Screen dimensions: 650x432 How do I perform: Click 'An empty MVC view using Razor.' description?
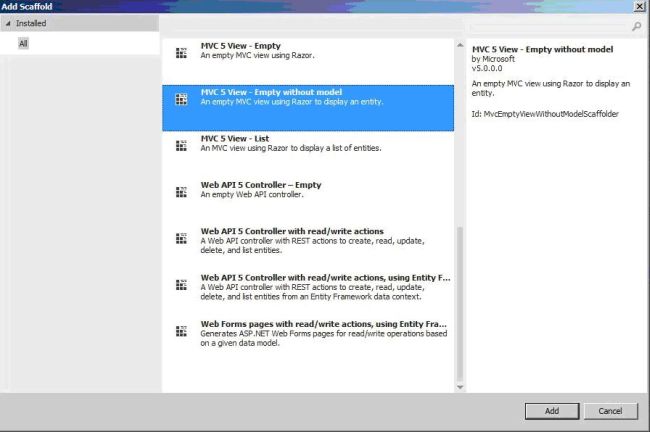click(257, 55)
